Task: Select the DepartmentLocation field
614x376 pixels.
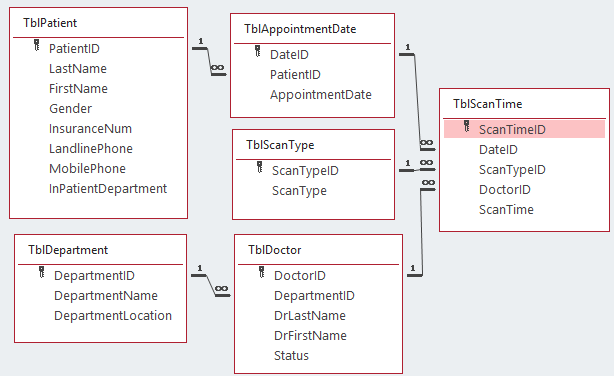Action: [113, 316]
